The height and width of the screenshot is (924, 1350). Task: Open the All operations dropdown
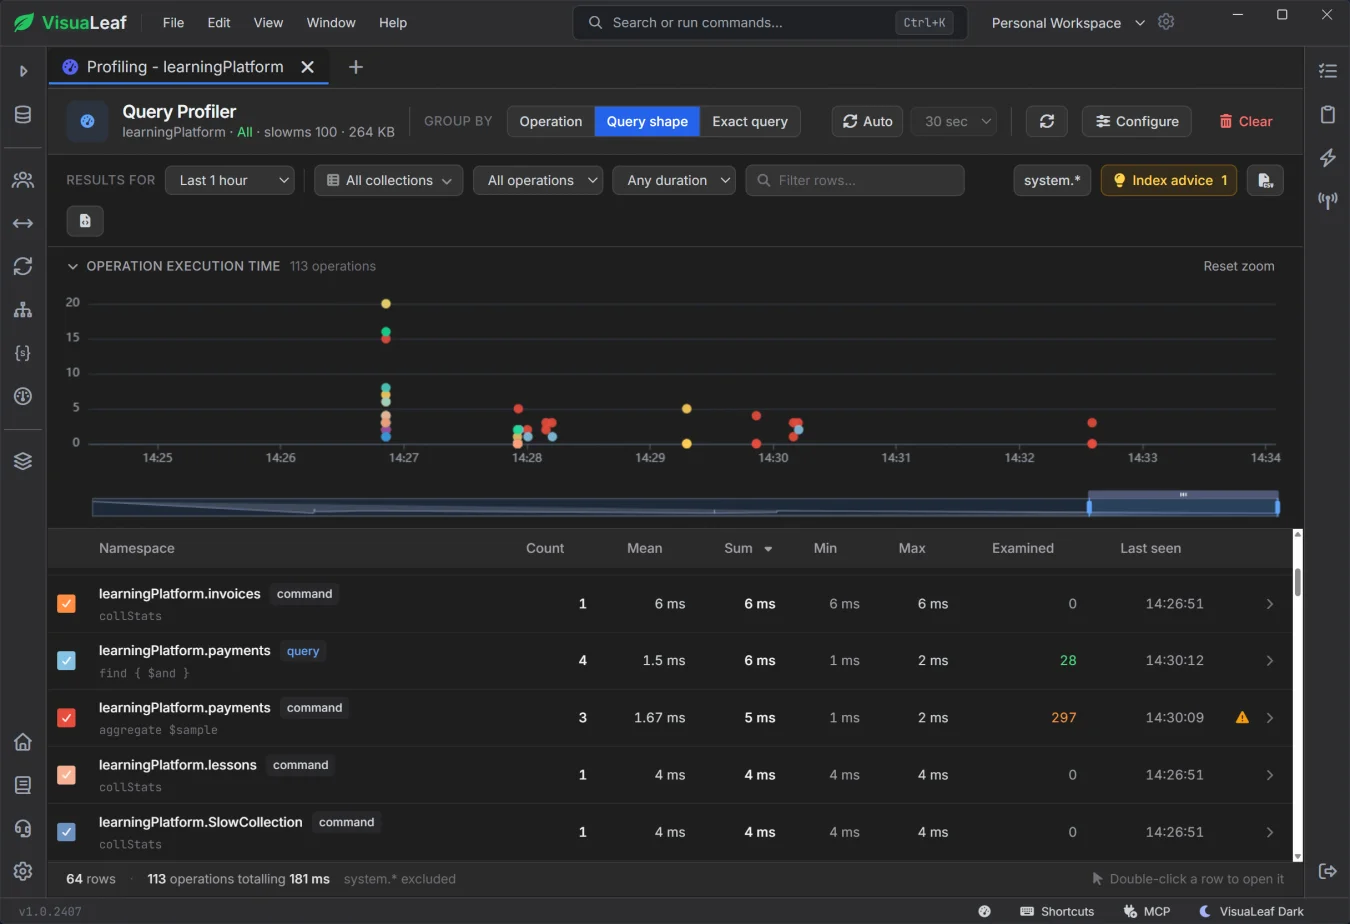(x=538, y=180)
